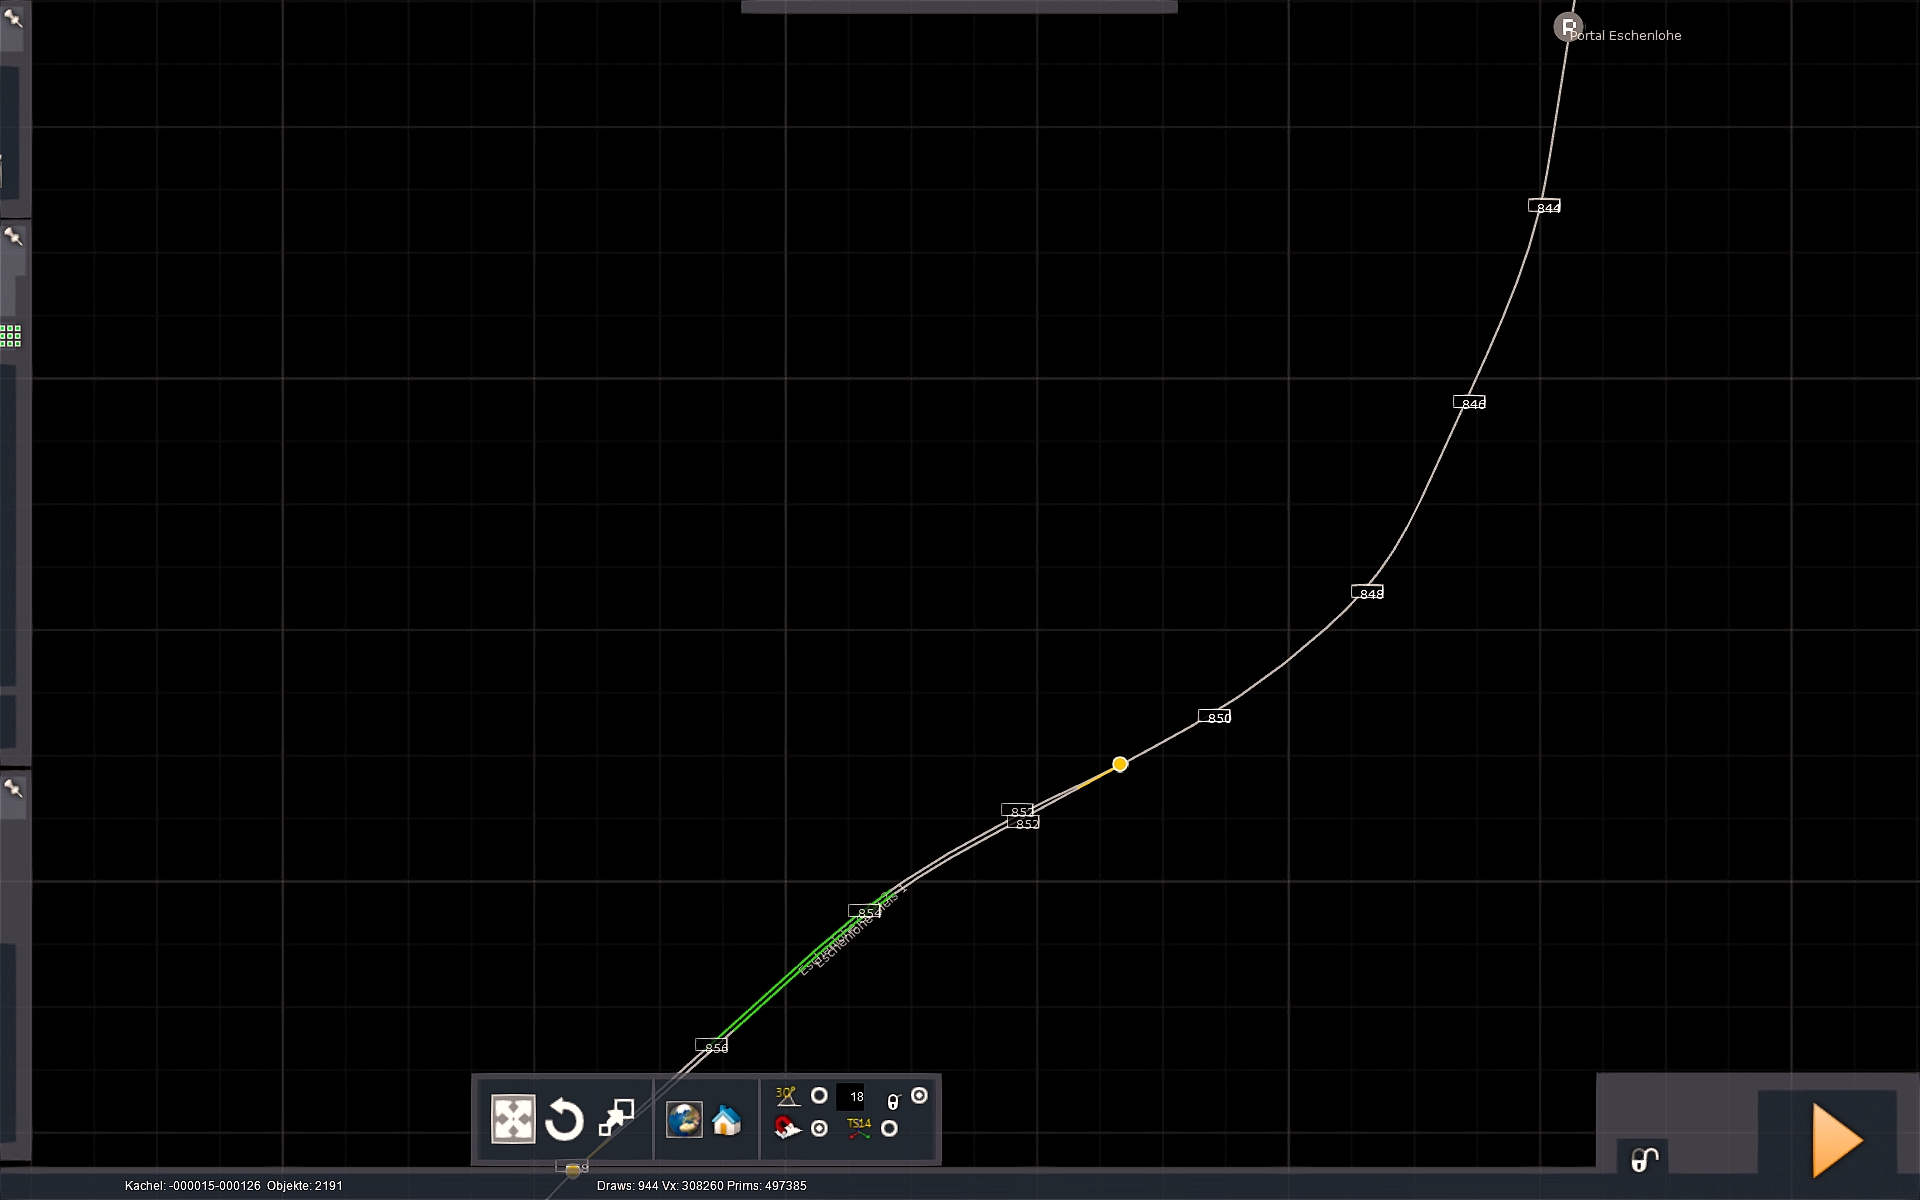This screenshot has height=1200, width=1920.
Task: Toggle the magnet snap radio button
Action: pyautogui.click(x=819, y=1129)
